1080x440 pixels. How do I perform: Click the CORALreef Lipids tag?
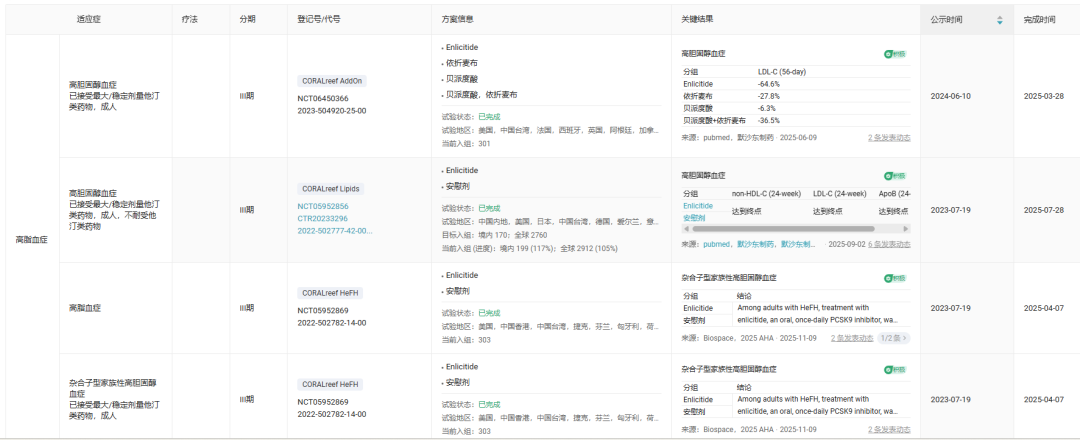click(x=331, y=188)
